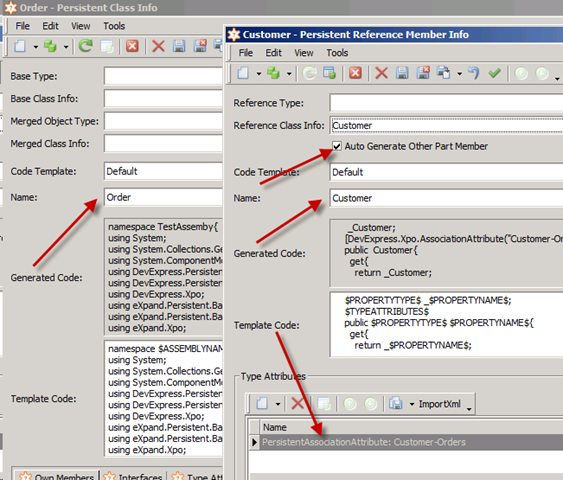This screenshot has height=480, width=563.
Task: Click the green refresh icon in the Order toolbar
Action: pyautogui.click(x=85, y=46)
